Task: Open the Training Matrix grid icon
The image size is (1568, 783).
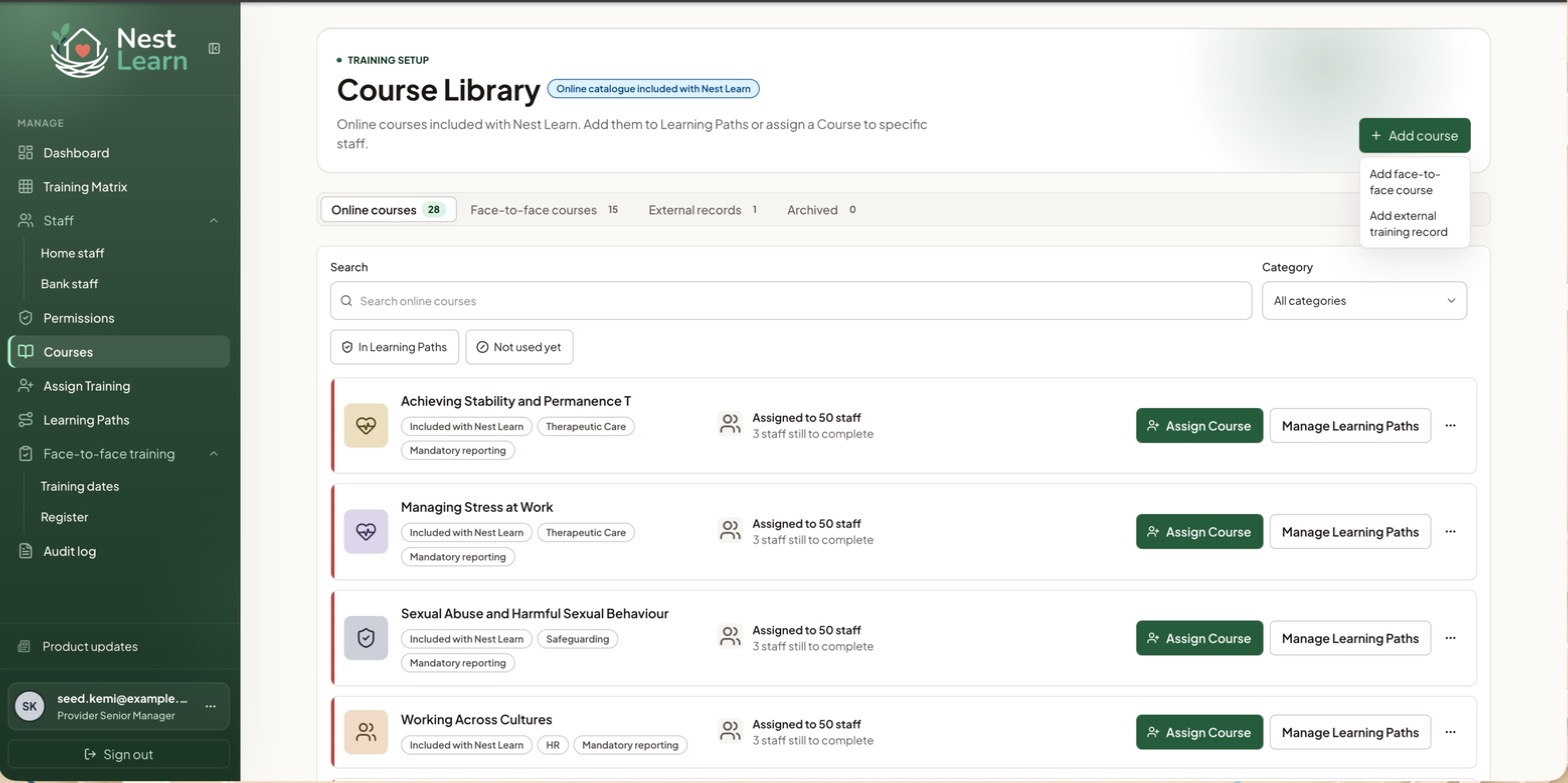Action: pyautogui.click(x=26, y=187)
